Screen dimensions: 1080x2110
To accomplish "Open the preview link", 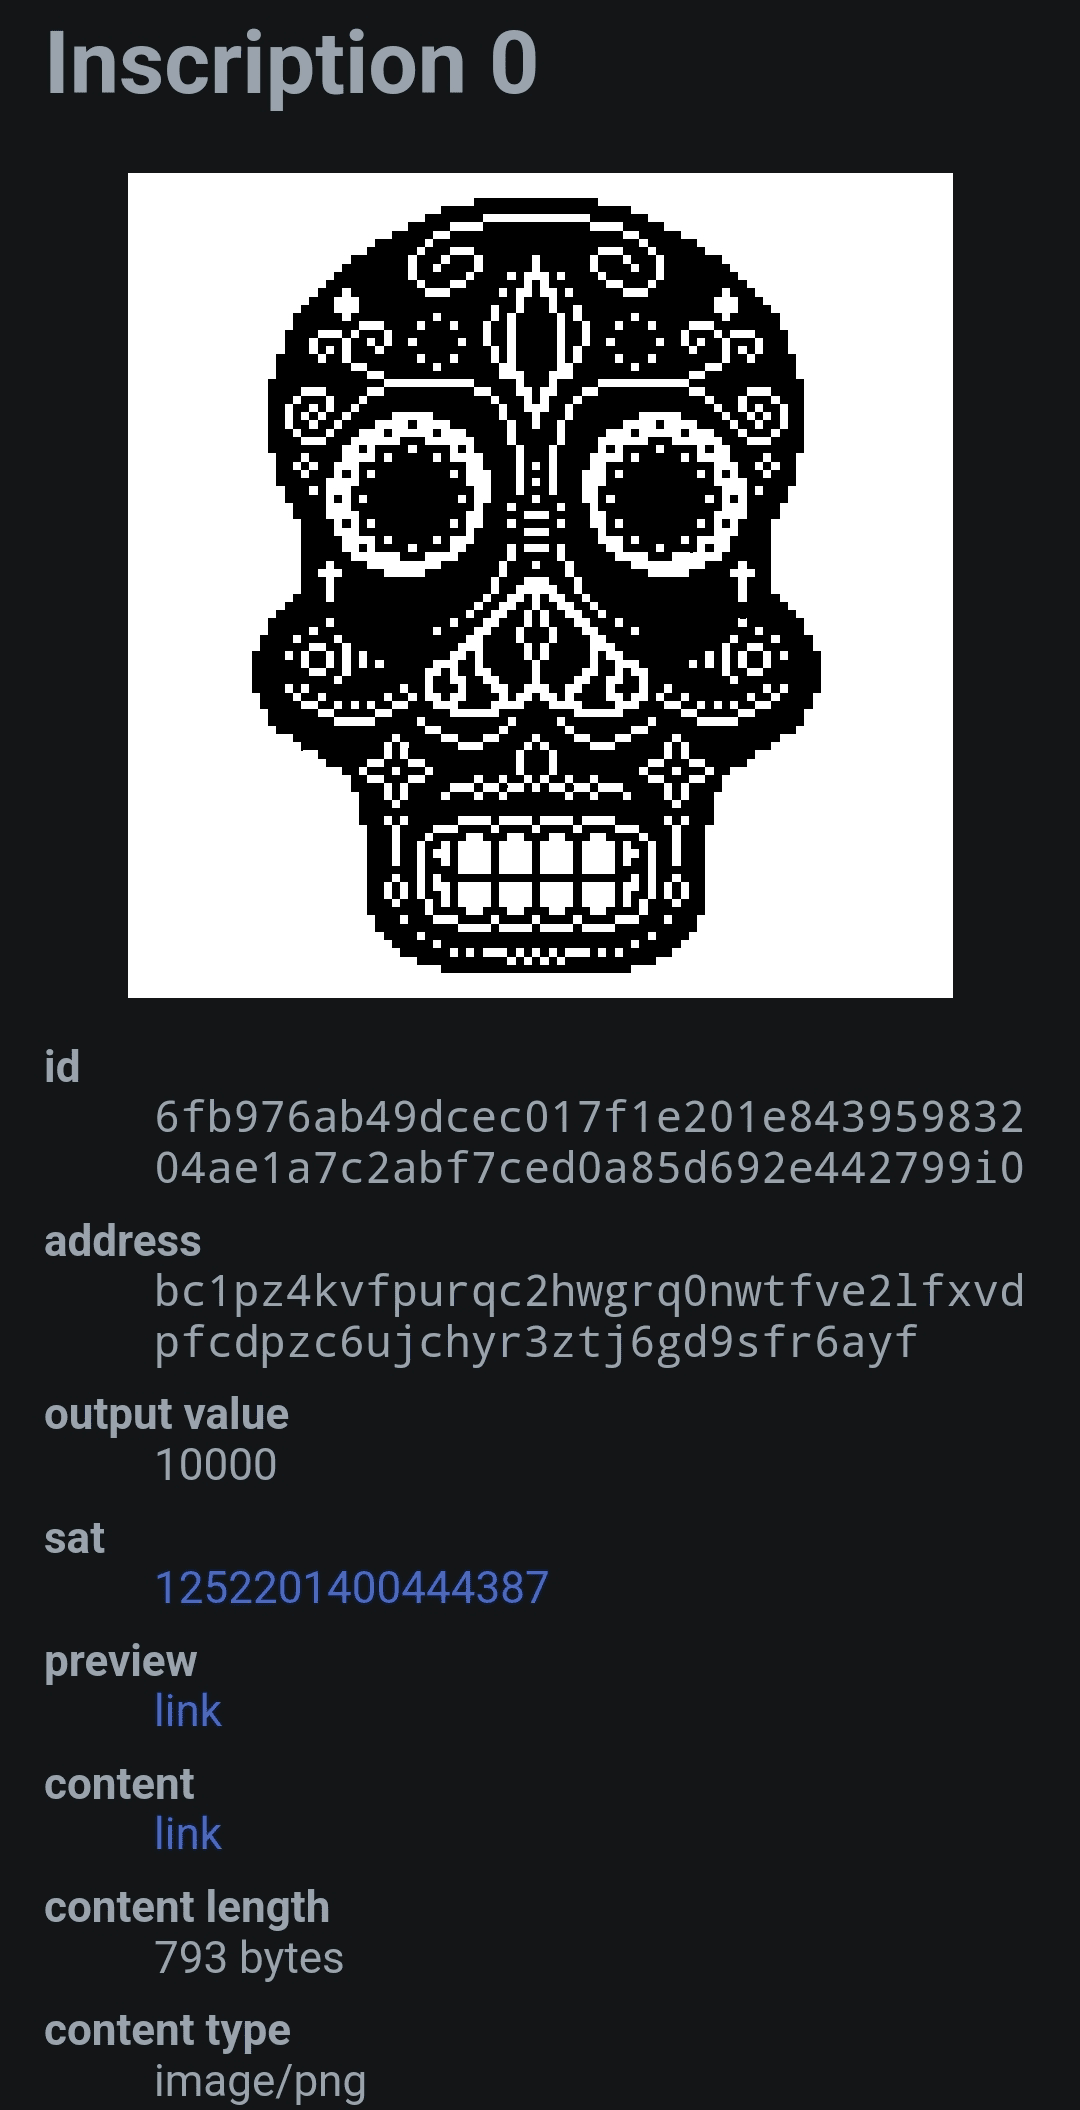I will (188, 1711).
